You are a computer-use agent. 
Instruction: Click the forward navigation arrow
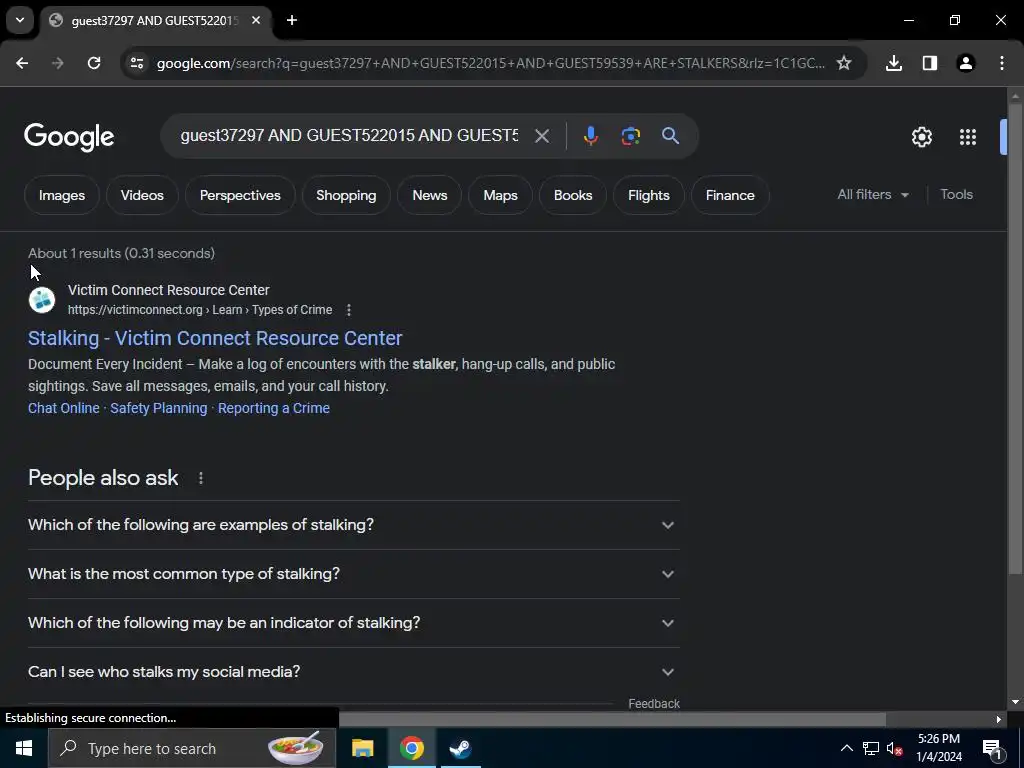click(57, 63)
